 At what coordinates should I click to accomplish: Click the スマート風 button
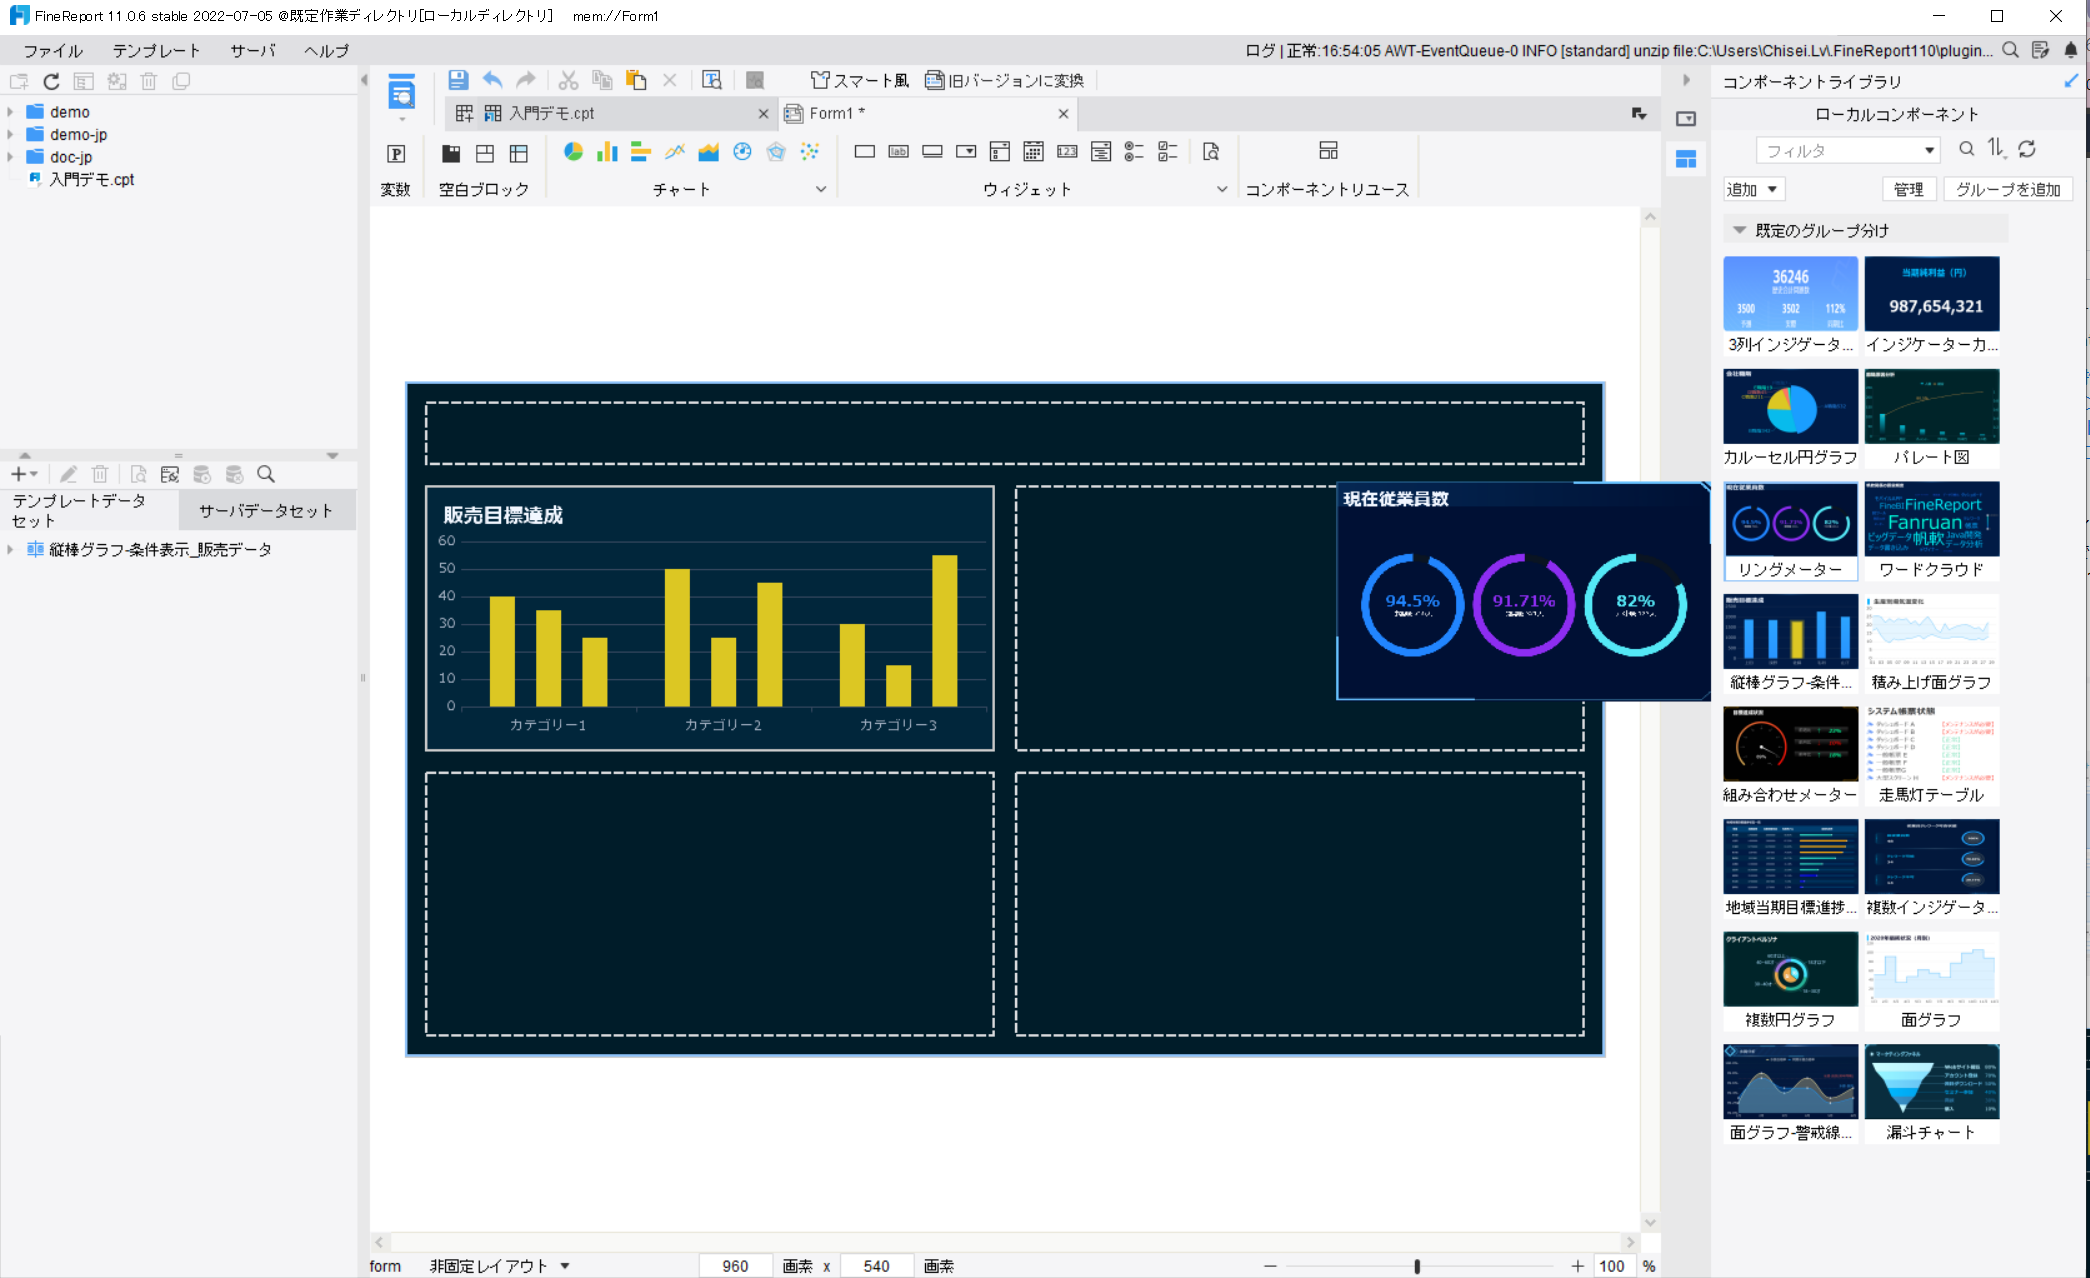pos(859,80)
